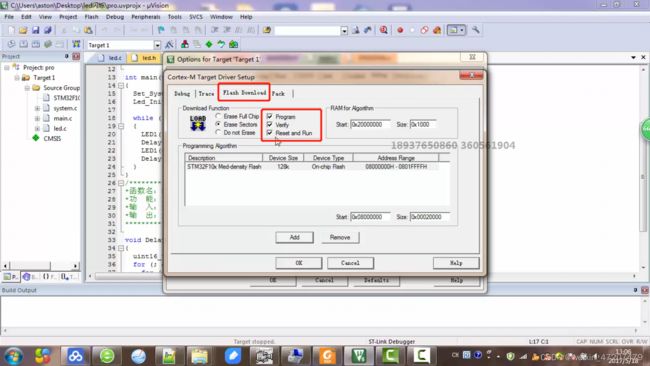Select the CMSIS item in project tree
This screenshot has width=650, height=366.
coord(52,138)
